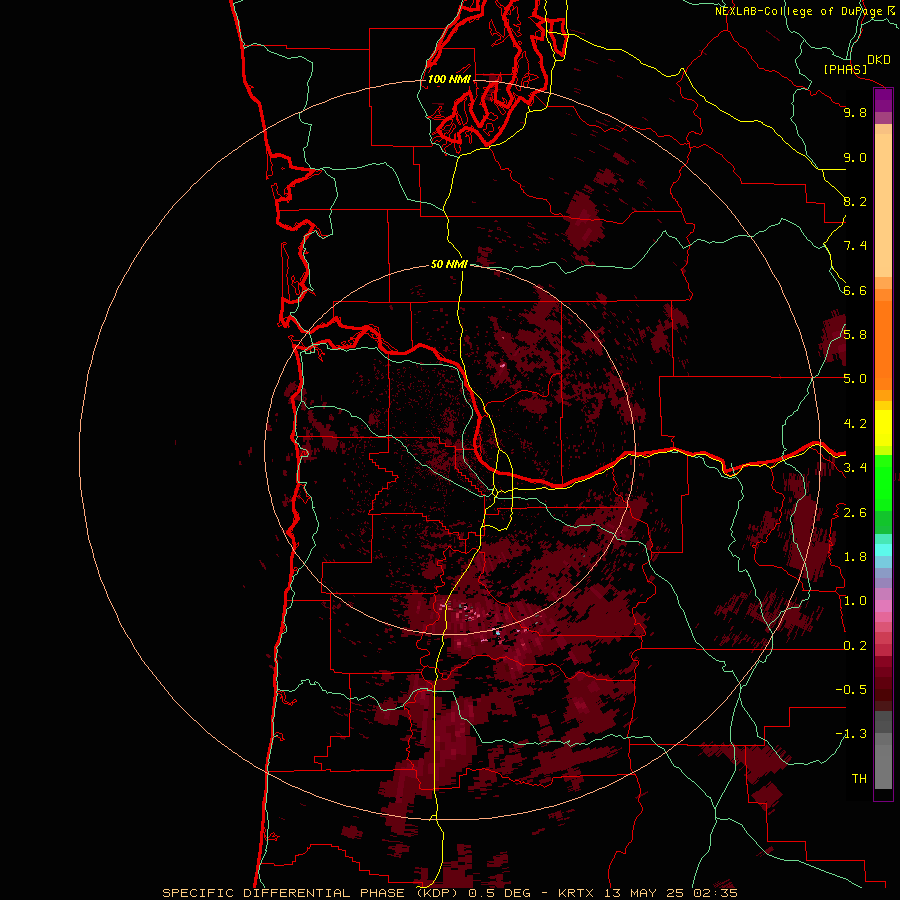
Task: Click the 6.6 value on color scale
Action: pyautogui.click(x=855, y=290)
